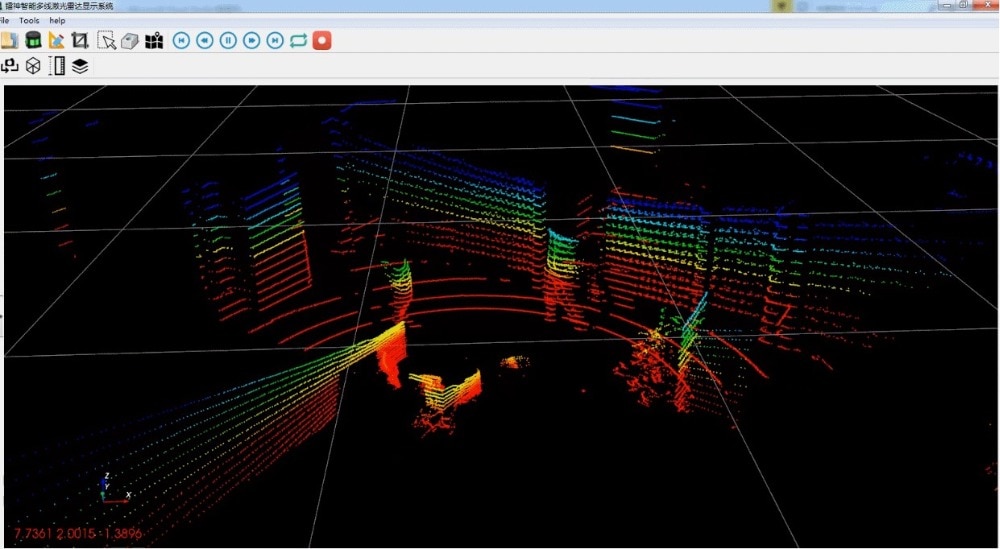Toggle the 3D wireframe cube view
Viewport: 1000px width, 549px height.
point(33,66)
